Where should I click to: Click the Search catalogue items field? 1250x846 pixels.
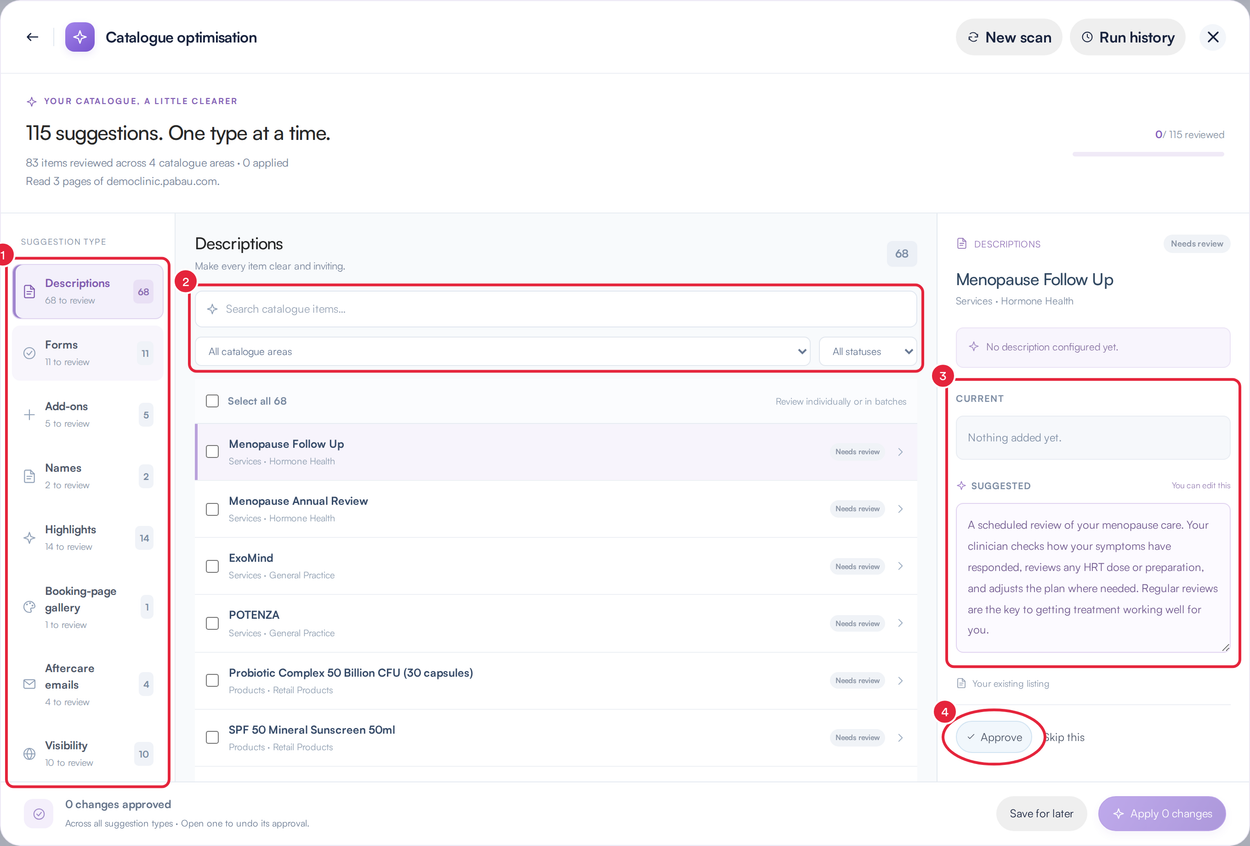click(556, 309)
